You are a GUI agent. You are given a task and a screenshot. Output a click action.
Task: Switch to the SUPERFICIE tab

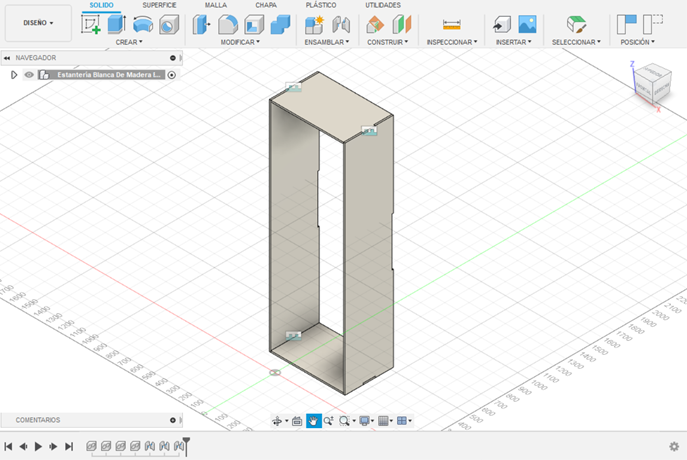click(x=159, y=5)
